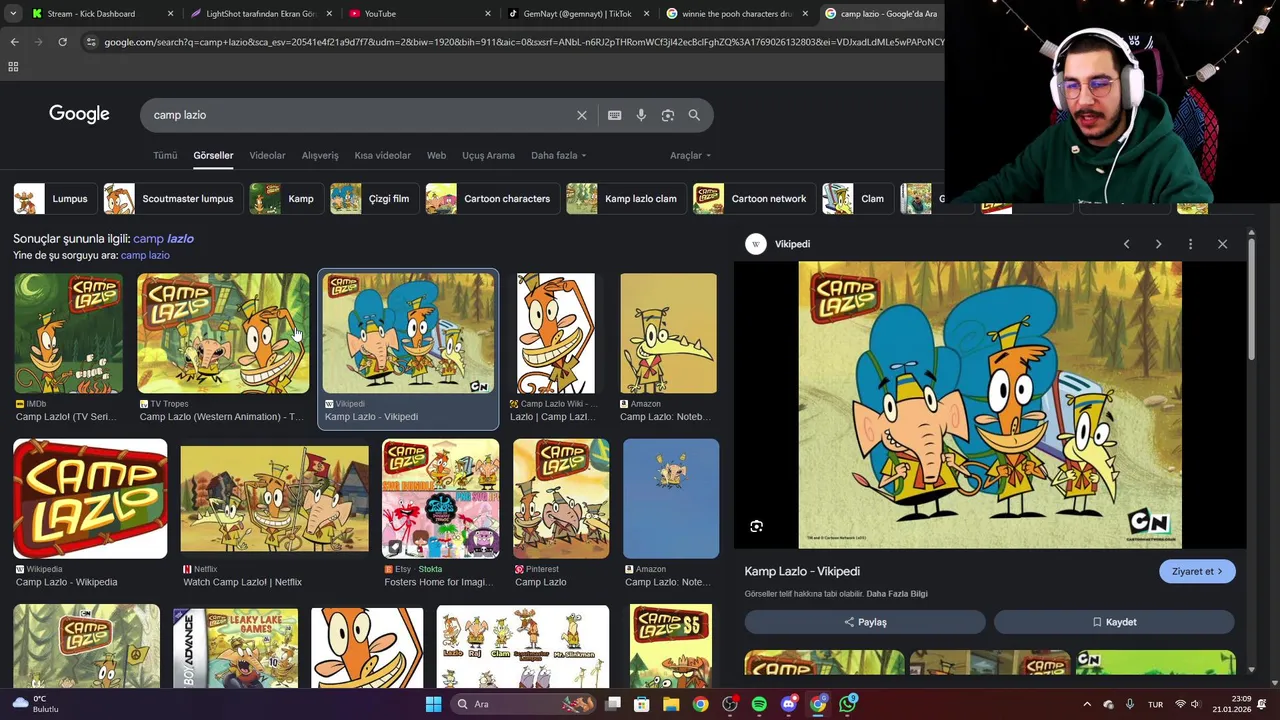Open the TV Tropes Camp Lazlo thumbnail
The width and height of the screenshot is (1280, 720).
point(223,334)
